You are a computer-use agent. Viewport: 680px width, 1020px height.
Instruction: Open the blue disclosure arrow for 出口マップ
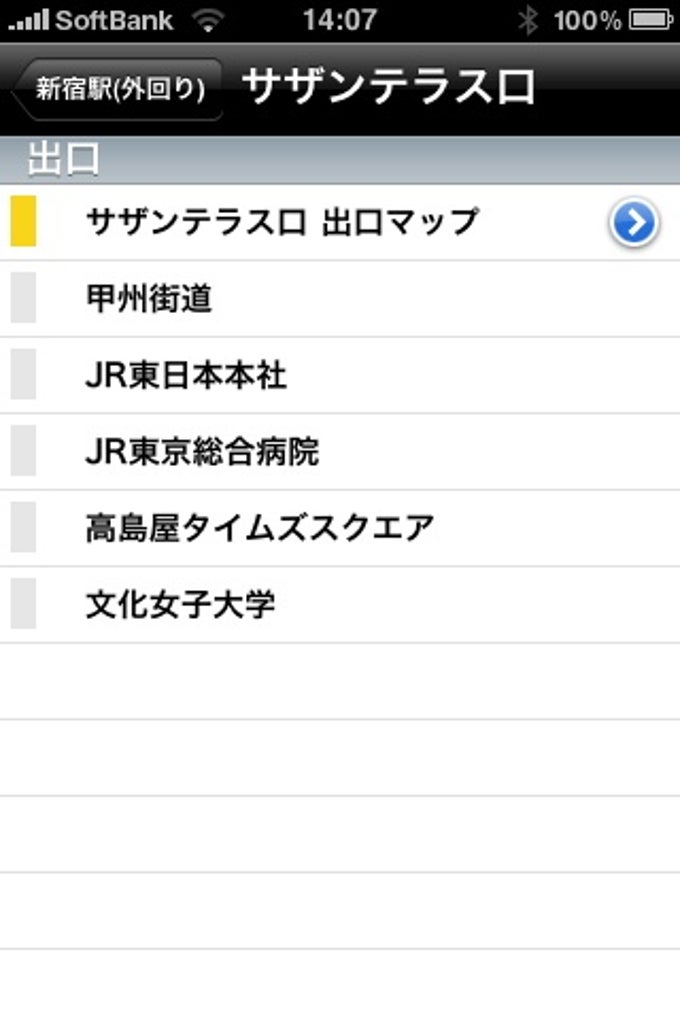point(634,222)
